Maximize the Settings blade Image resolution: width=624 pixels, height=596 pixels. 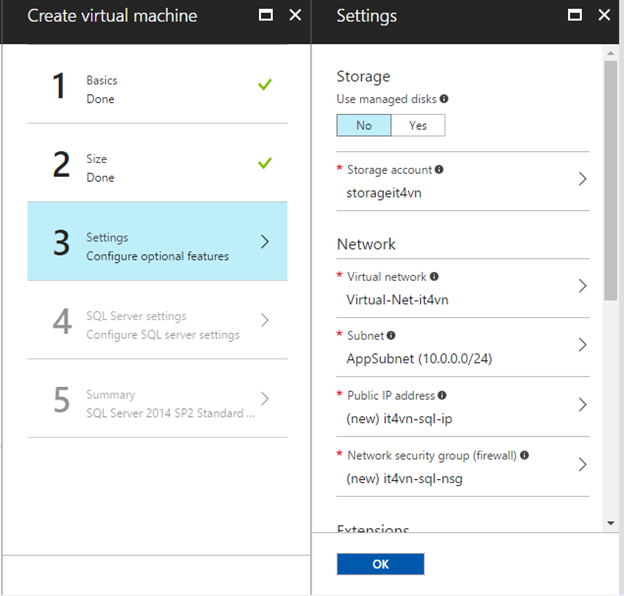(575, 15)
